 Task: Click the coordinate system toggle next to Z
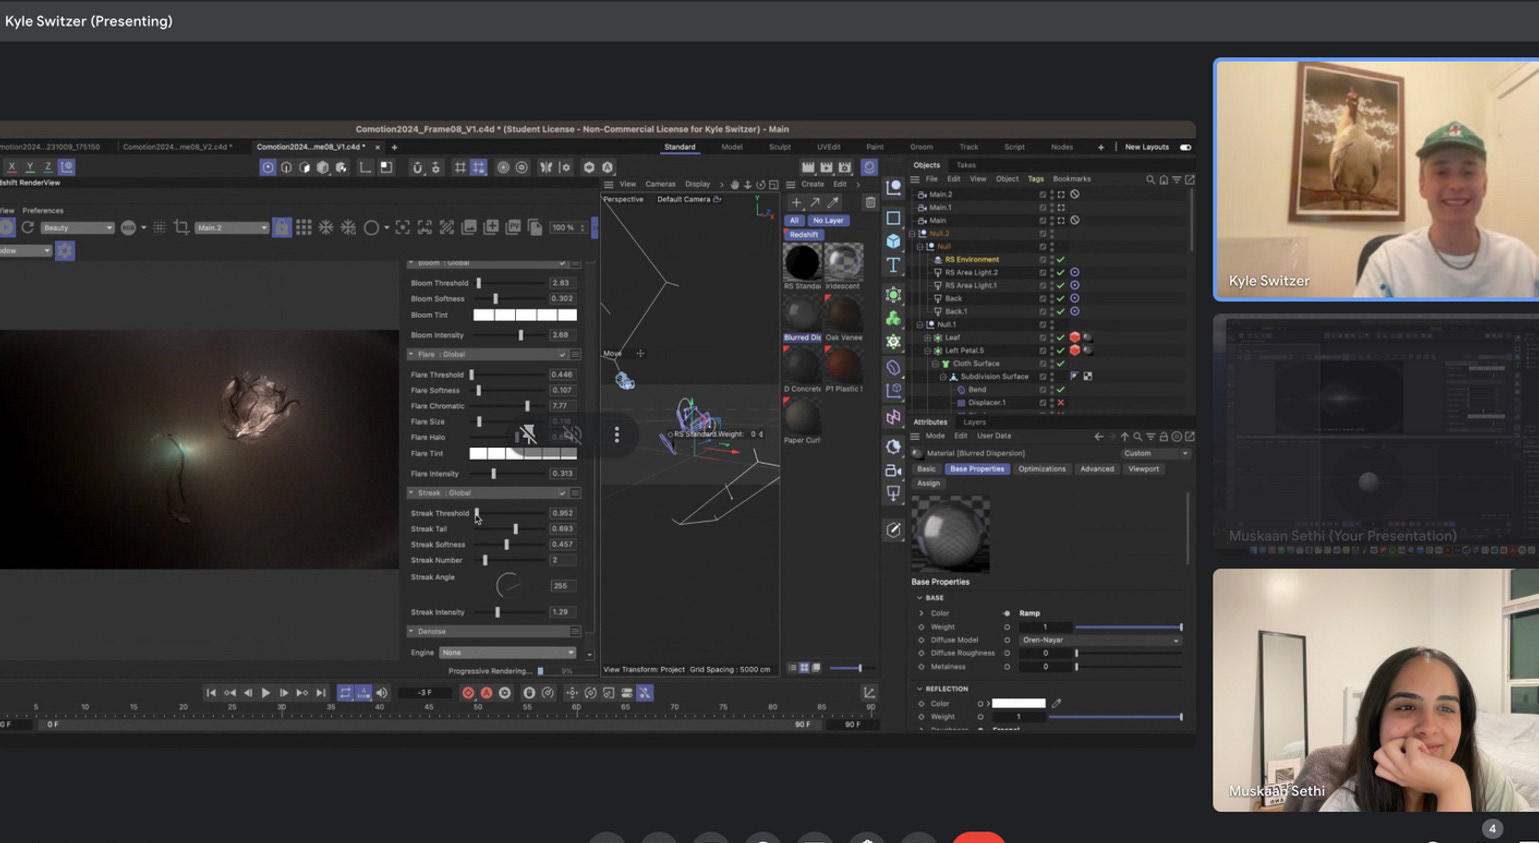(x=66, y=167)
